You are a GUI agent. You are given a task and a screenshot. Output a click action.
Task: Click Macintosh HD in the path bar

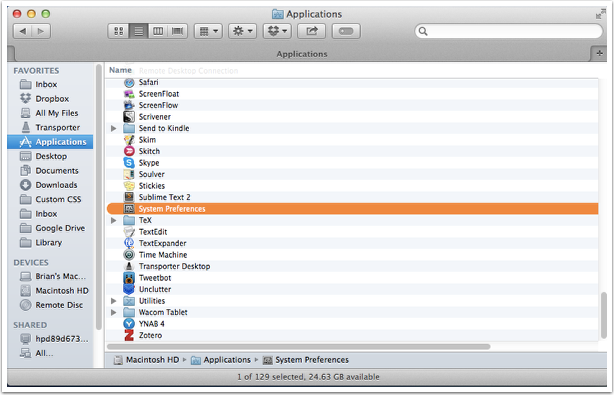pyautogui.click(x=146, y=360)
